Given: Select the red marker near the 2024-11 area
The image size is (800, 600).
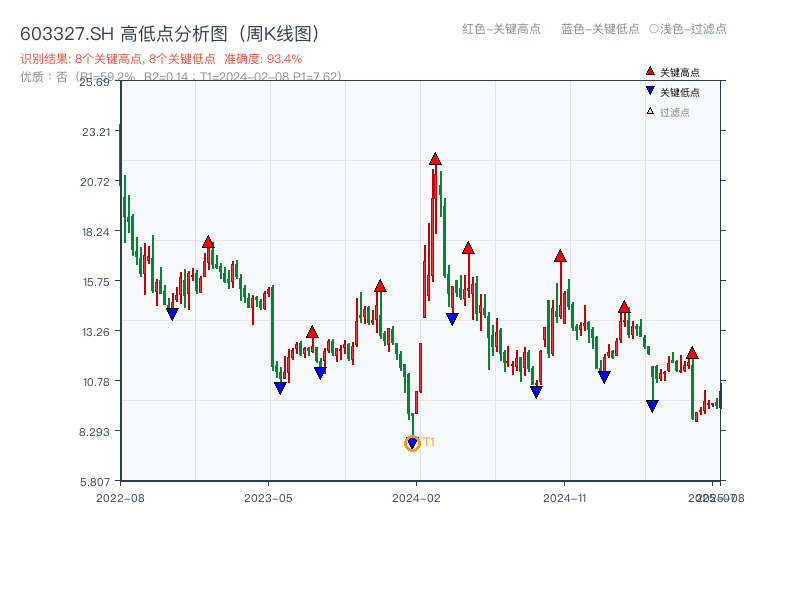Looking at the screenshot, I should (x=562, y=255).
